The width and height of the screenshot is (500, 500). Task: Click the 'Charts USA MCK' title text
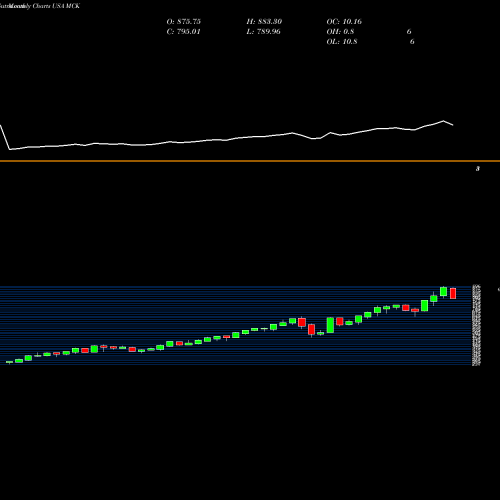tap(56, 6)
